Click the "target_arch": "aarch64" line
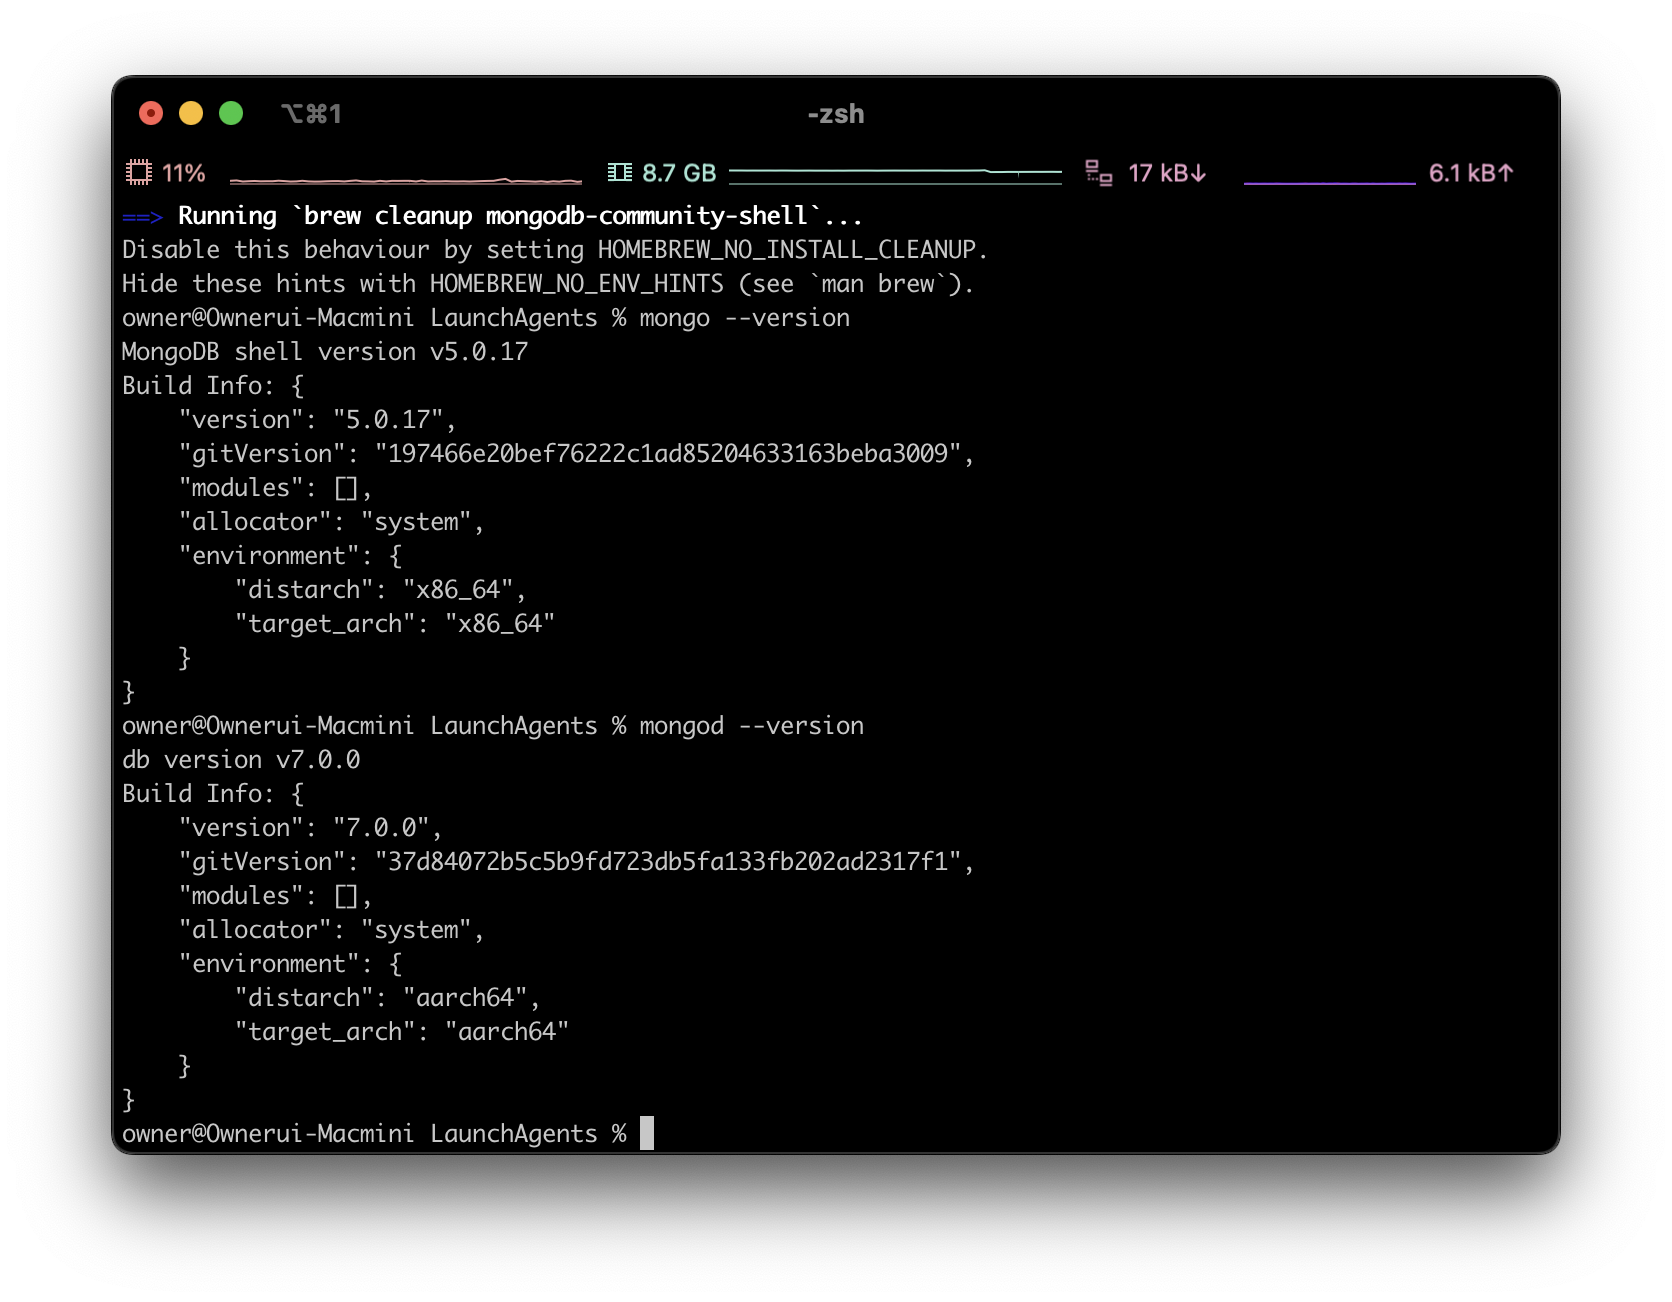This screenshot has width=1672, height=1302. click(402, 1032)
